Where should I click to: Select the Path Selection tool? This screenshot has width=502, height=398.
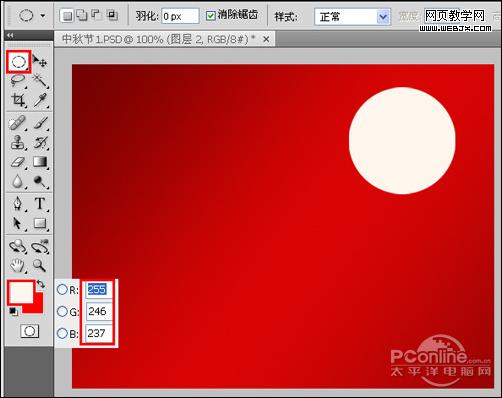[17, 223]
